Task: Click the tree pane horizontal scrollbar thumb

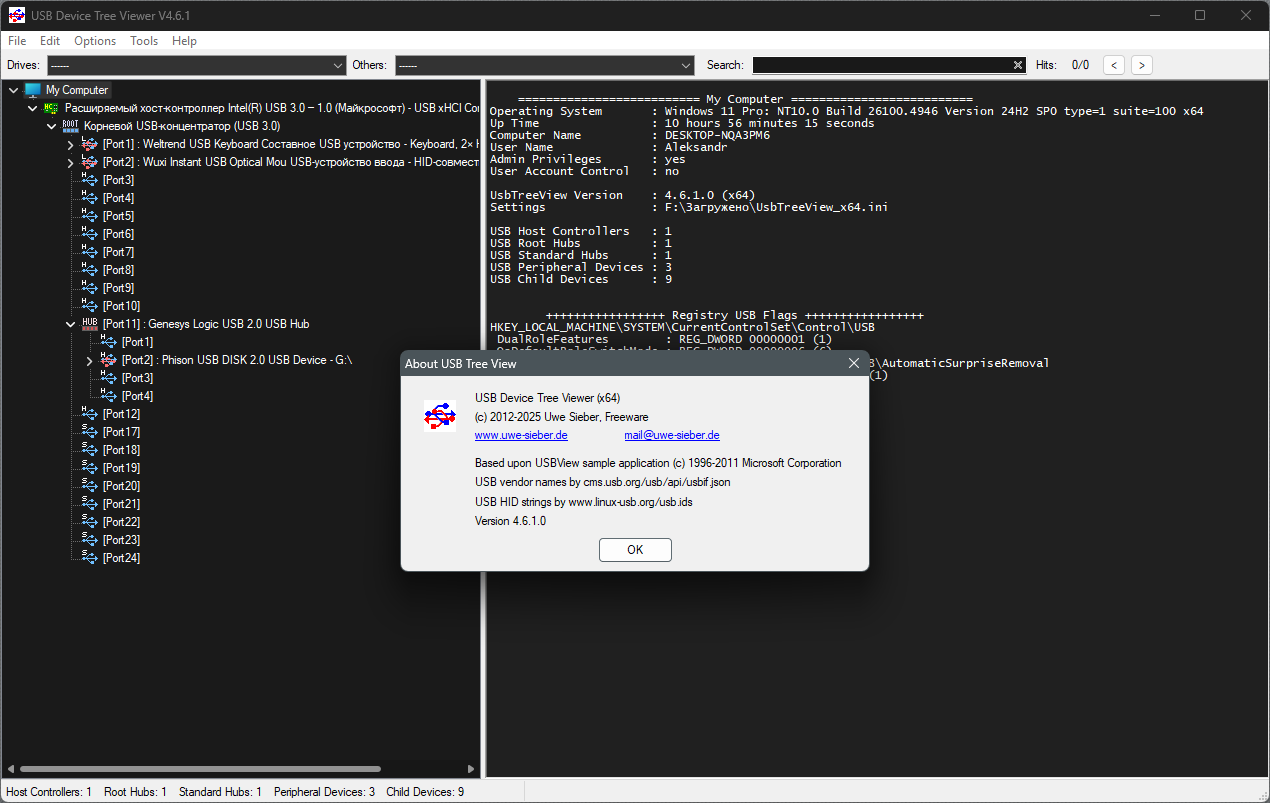Action: coord(199,769)
